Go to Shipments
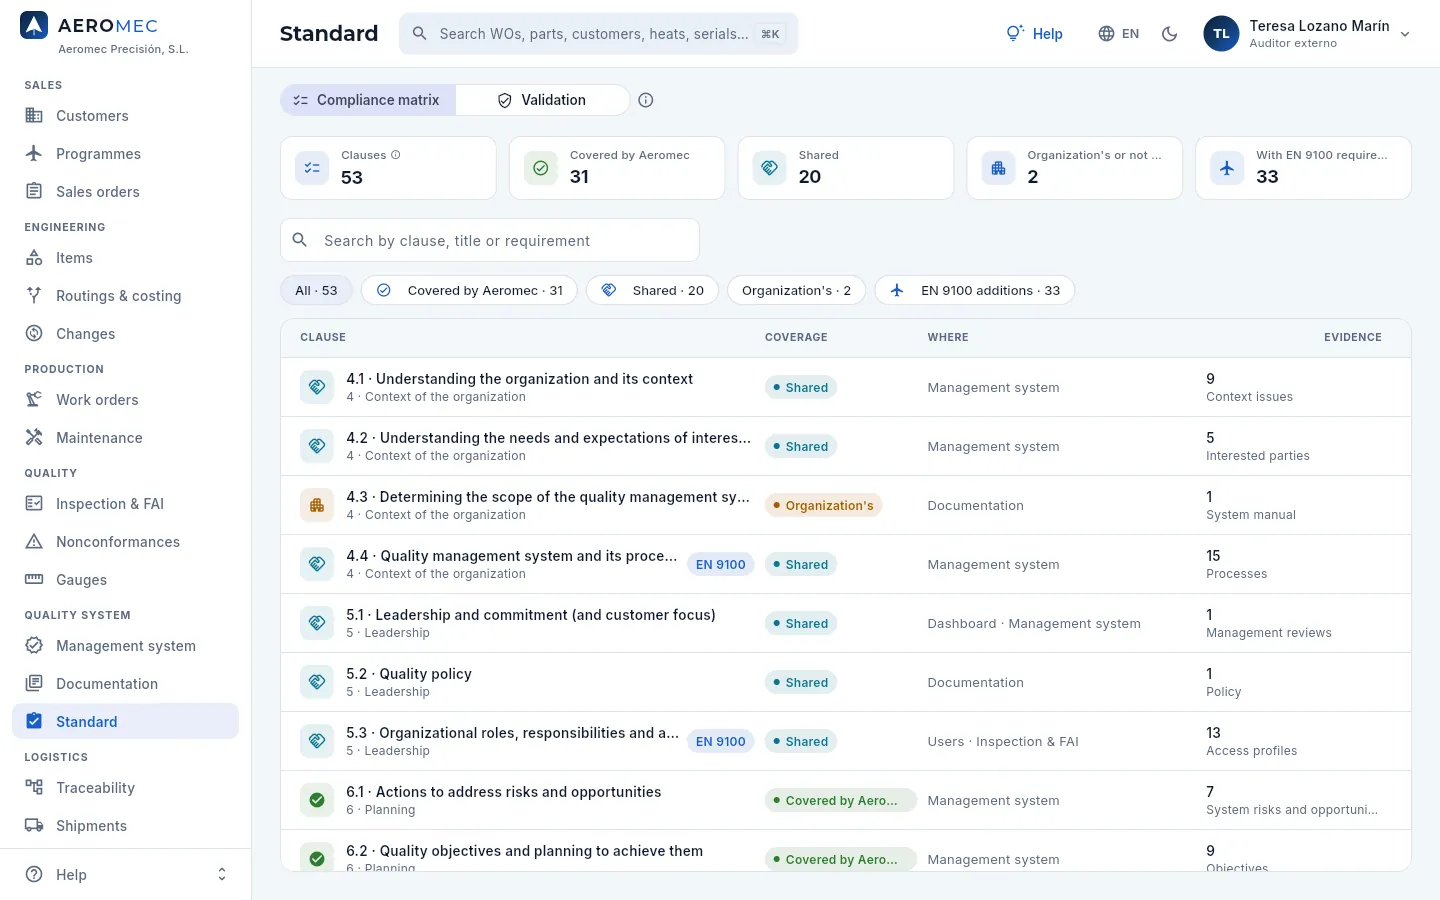Viewport: 1440px width, 900px height. click(125, 826)
